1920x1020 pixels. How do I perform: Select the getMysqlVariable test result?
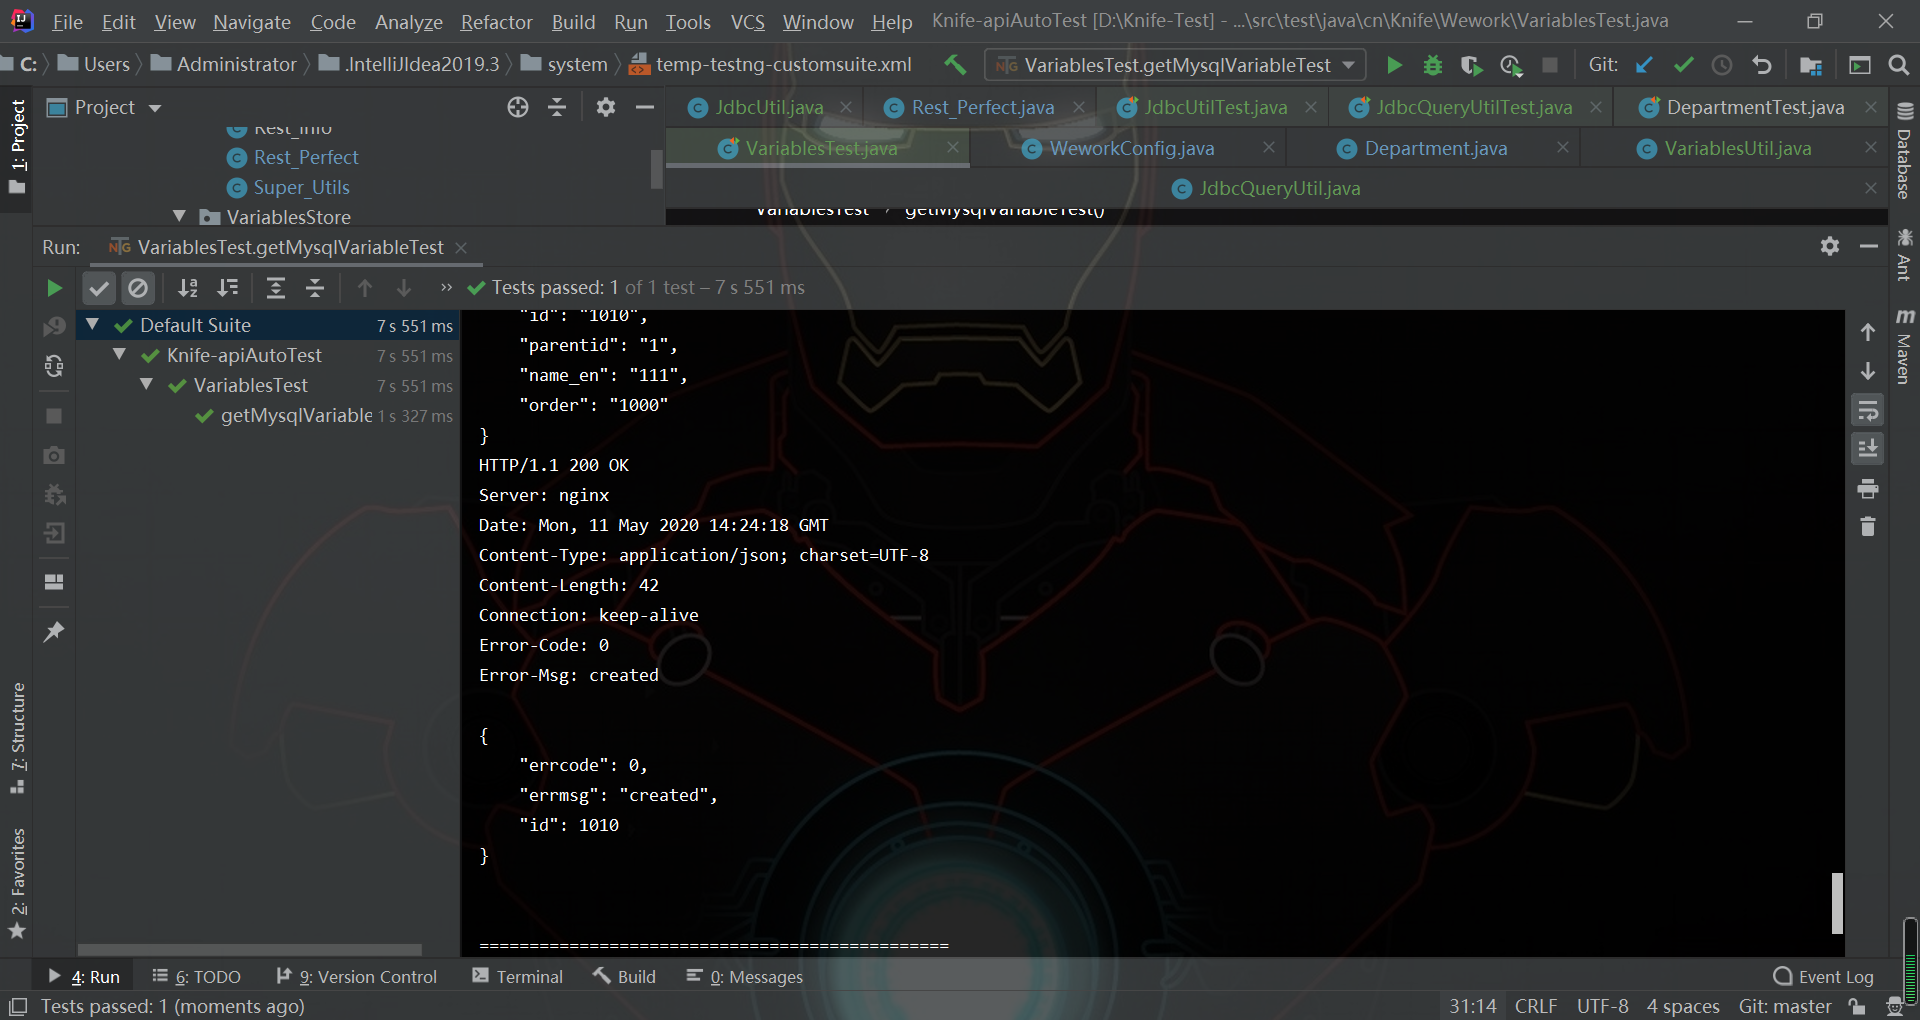(x=296, y=415)
